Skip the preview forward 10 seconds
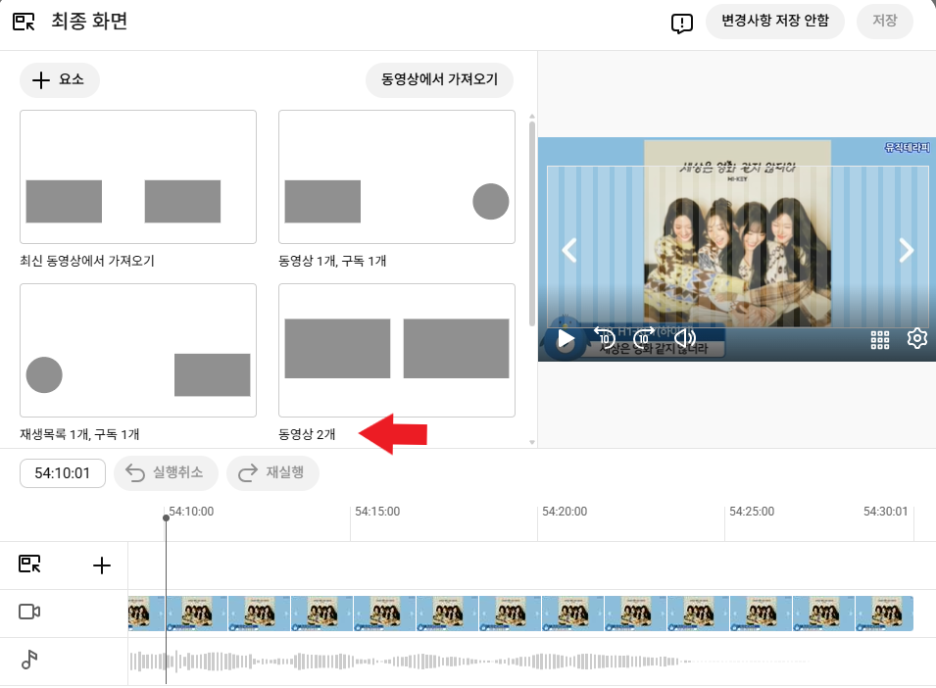This screenshot has width=936, height=688. [x=644, y=338]
